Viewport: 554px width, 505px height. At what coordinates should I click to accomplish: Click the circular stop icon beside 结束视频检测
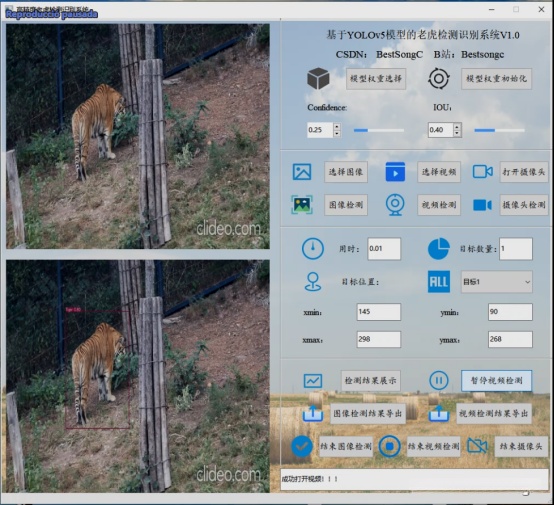click(x=389, y=446)
